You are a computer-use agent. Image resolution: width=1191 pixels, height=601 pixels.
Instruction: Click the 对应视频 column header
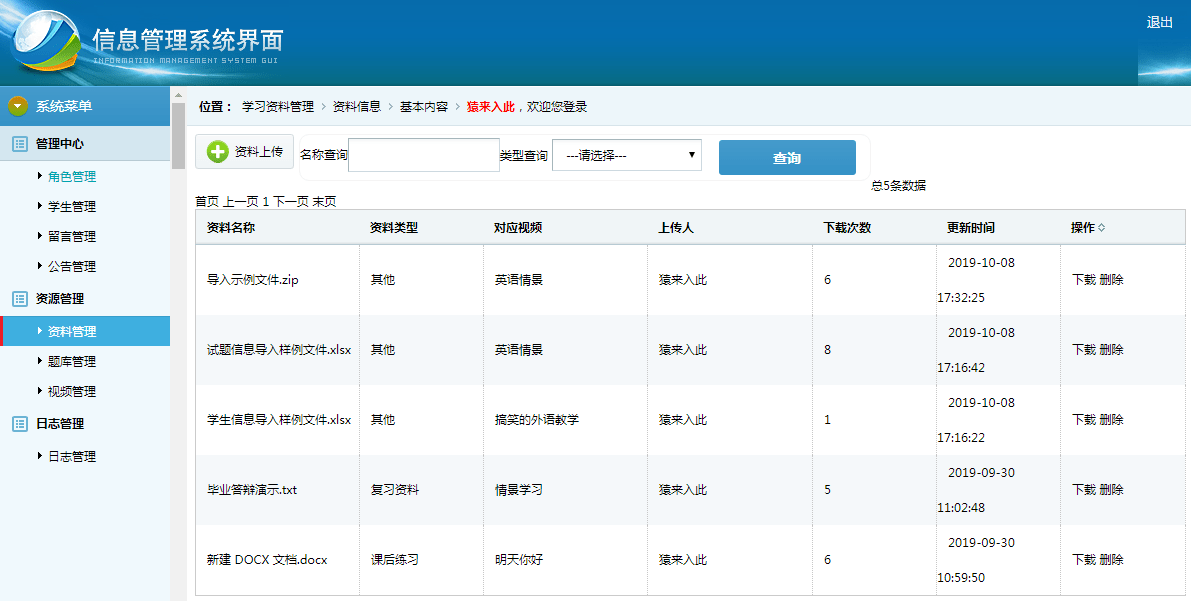tap(518, 227)
